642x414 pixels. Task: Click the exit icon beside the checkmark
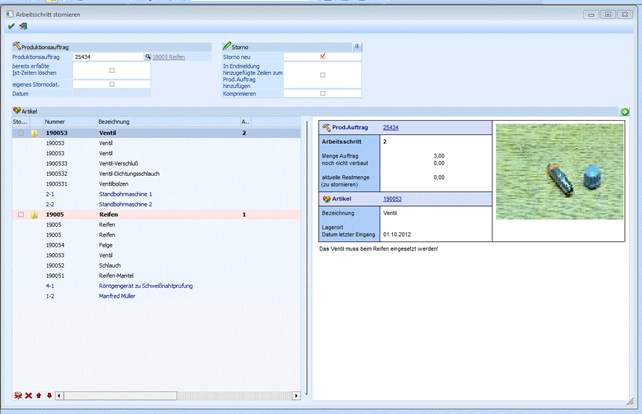click(x=22, y=27)
